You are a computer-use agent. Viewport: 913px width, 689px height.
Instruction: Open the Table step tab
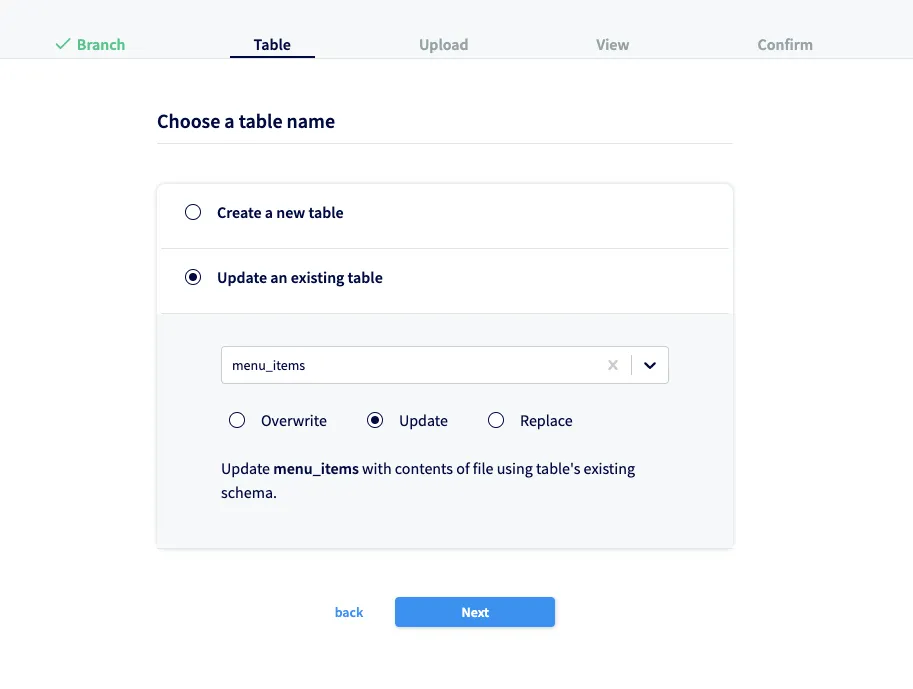[x=272, y=44]
